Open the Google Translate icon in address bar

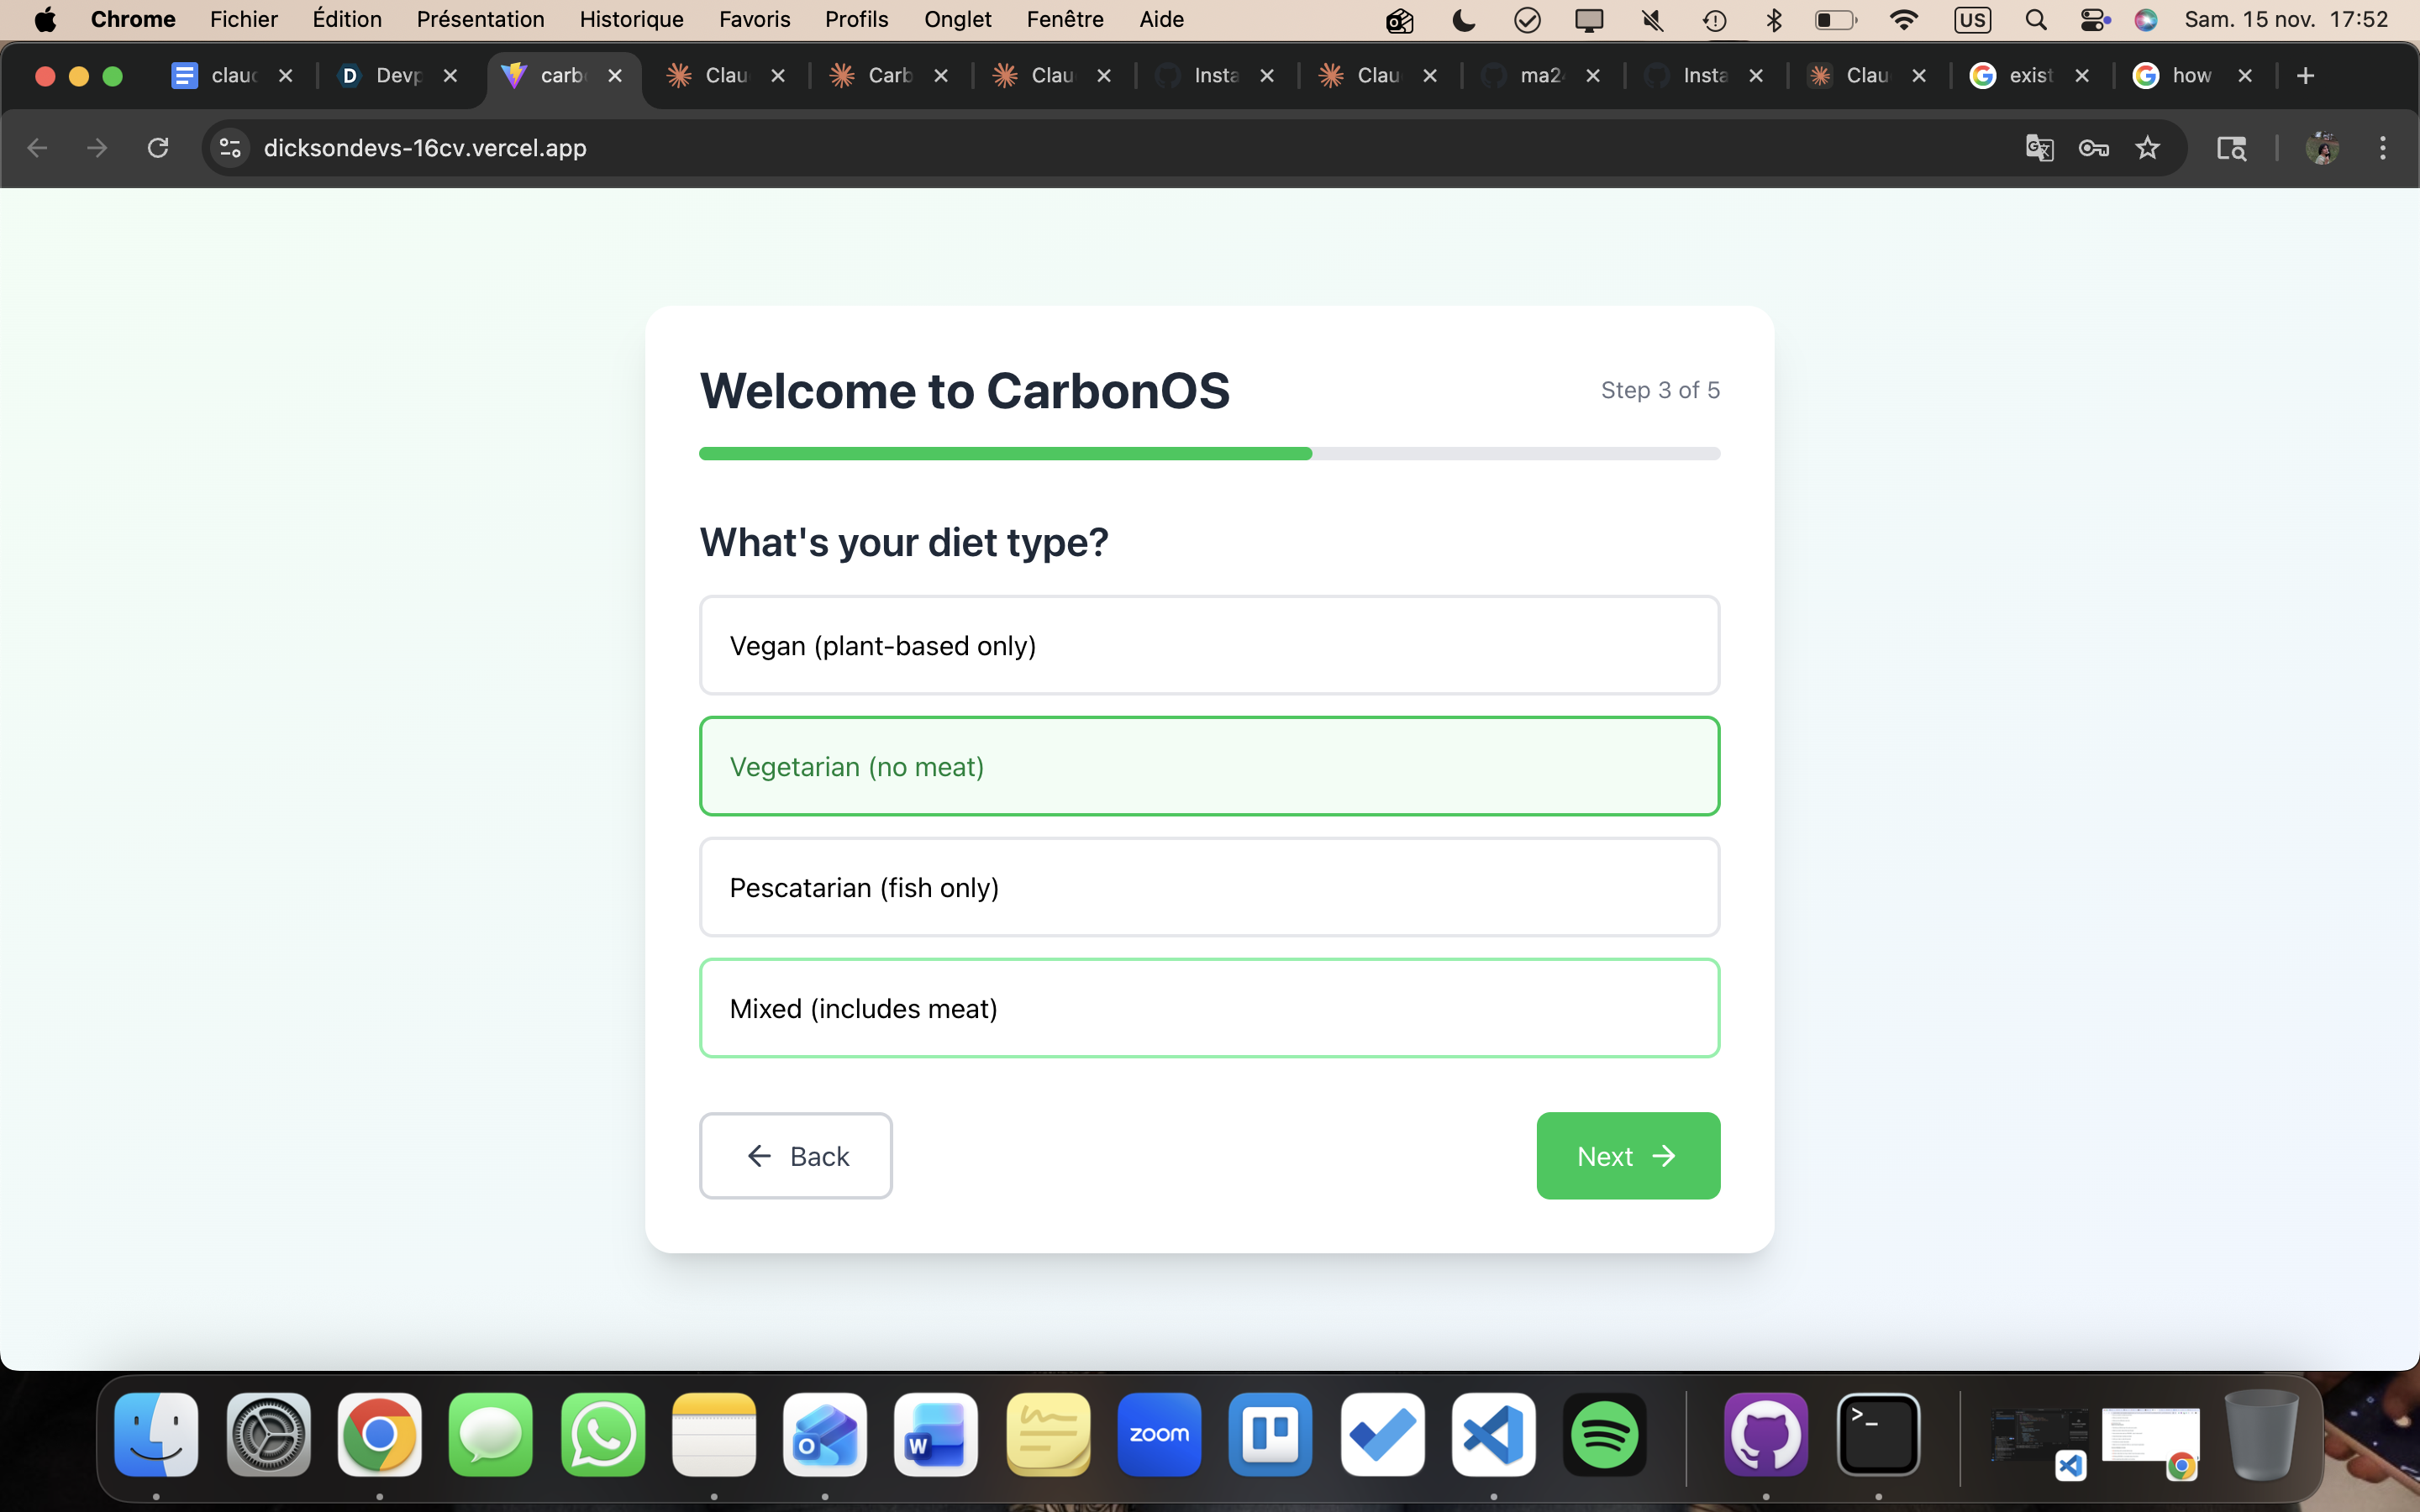click(x=2039, y=148)
